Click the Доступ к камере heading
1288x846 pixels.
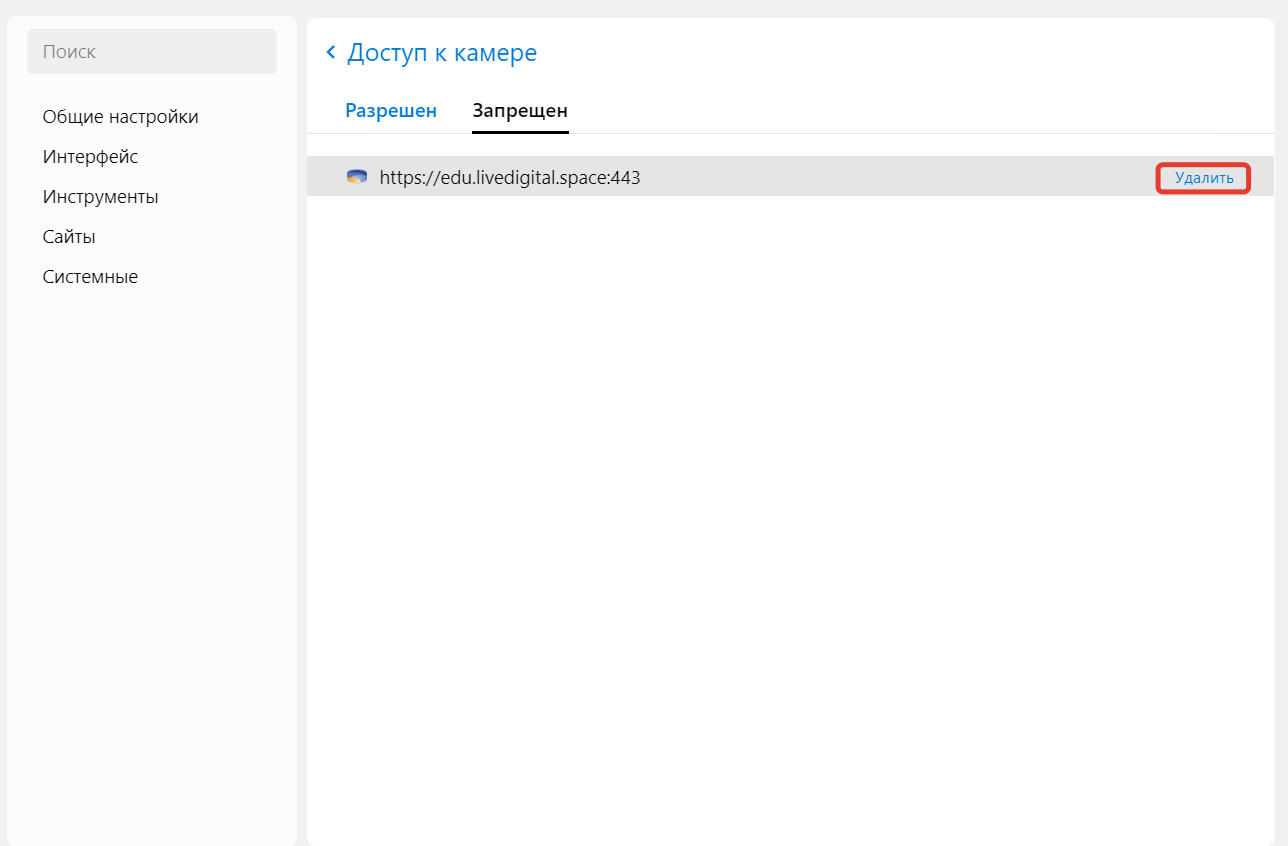(442, 53)
